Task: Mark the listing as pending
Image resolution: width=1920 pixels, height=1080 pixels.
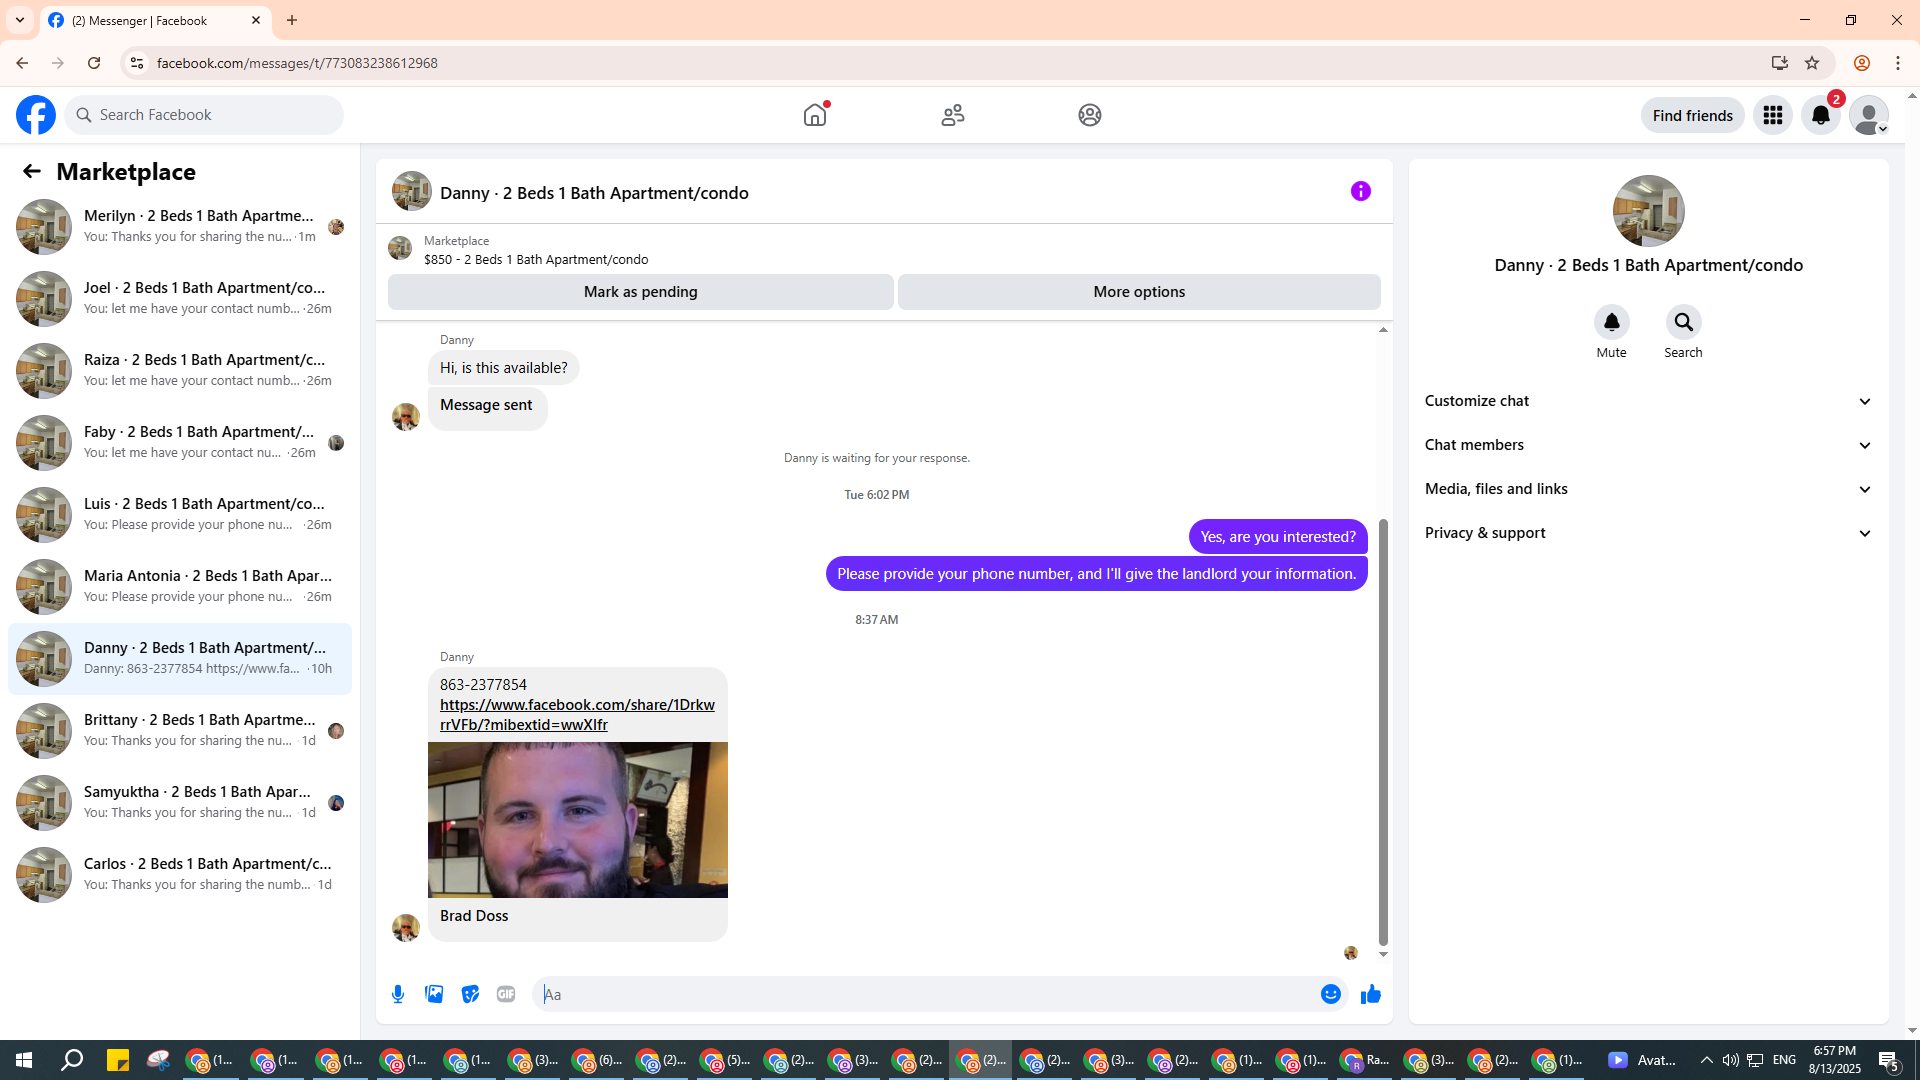Action: (640, 292)
